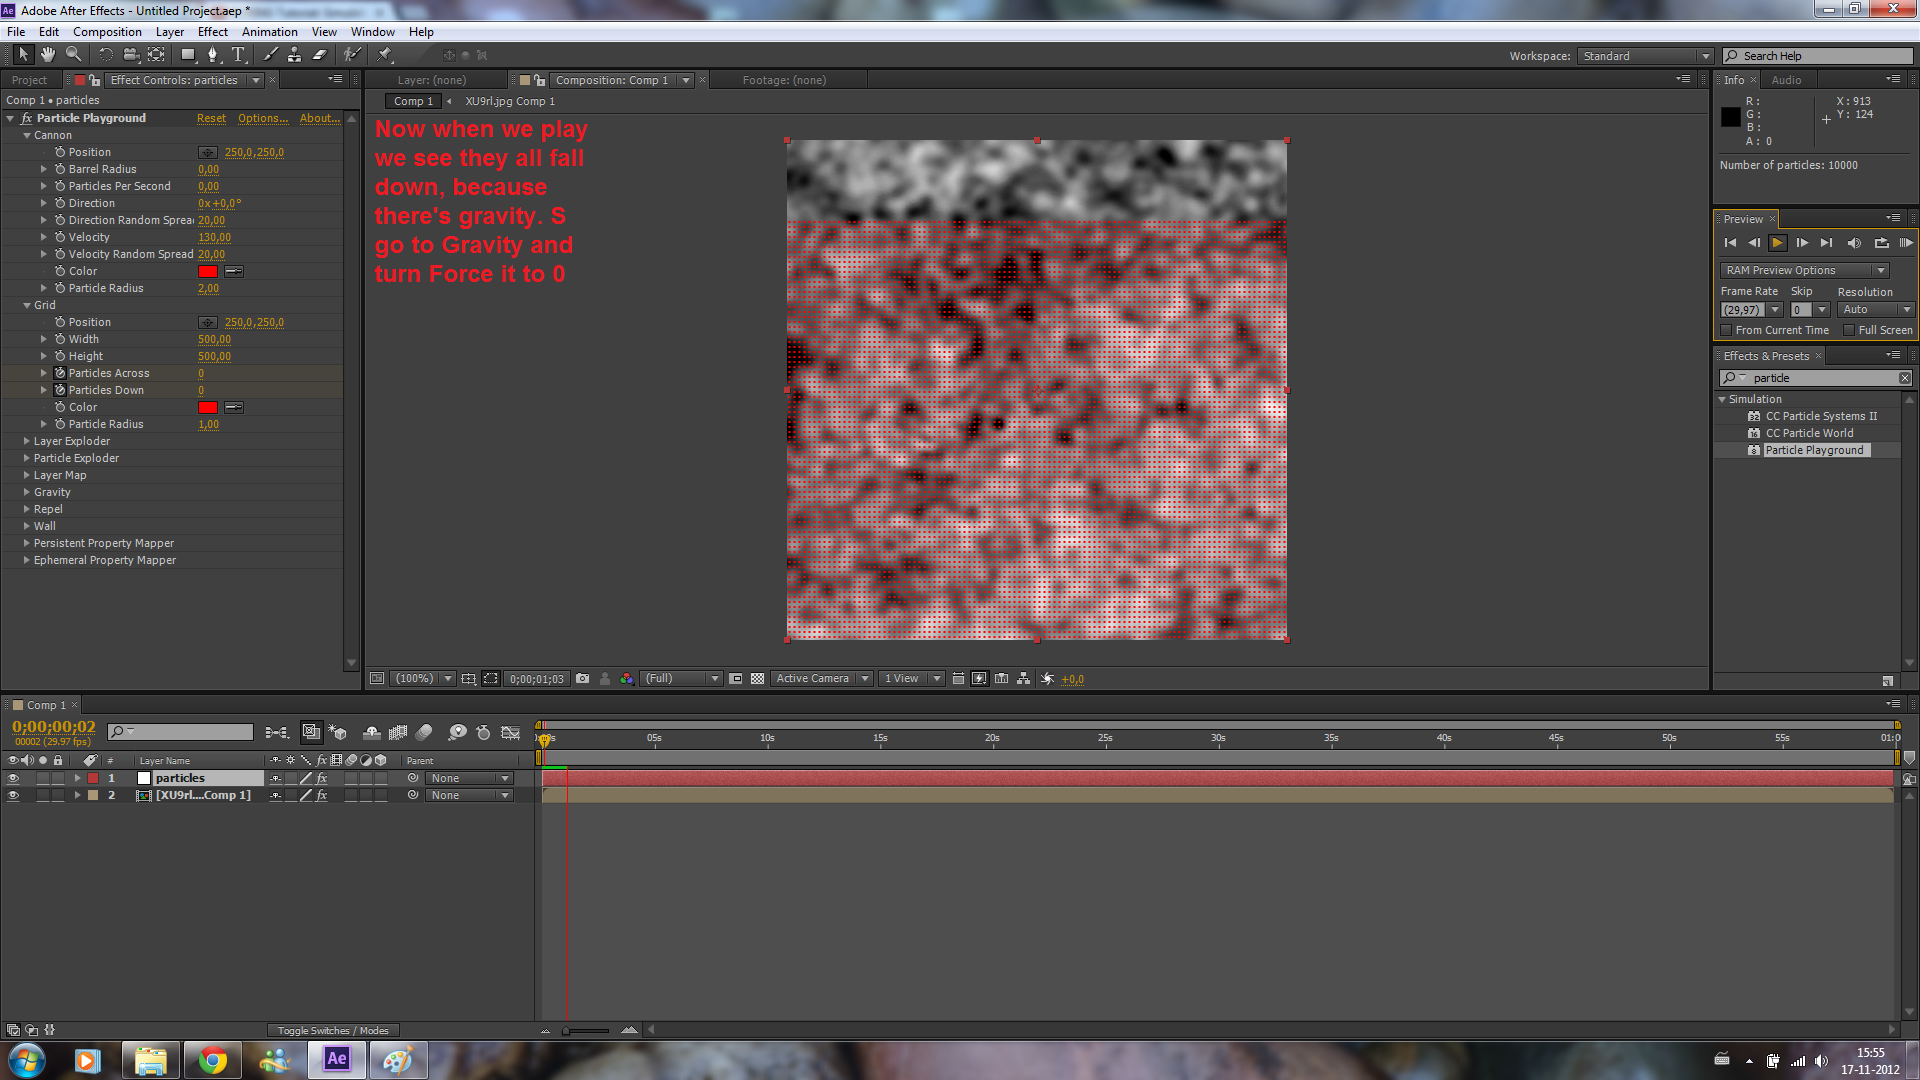This screenshot has width=1920, height=1080.
Task: Select the Clone Stamp tool
Action: pyautogui.click(x=295, y=55)
